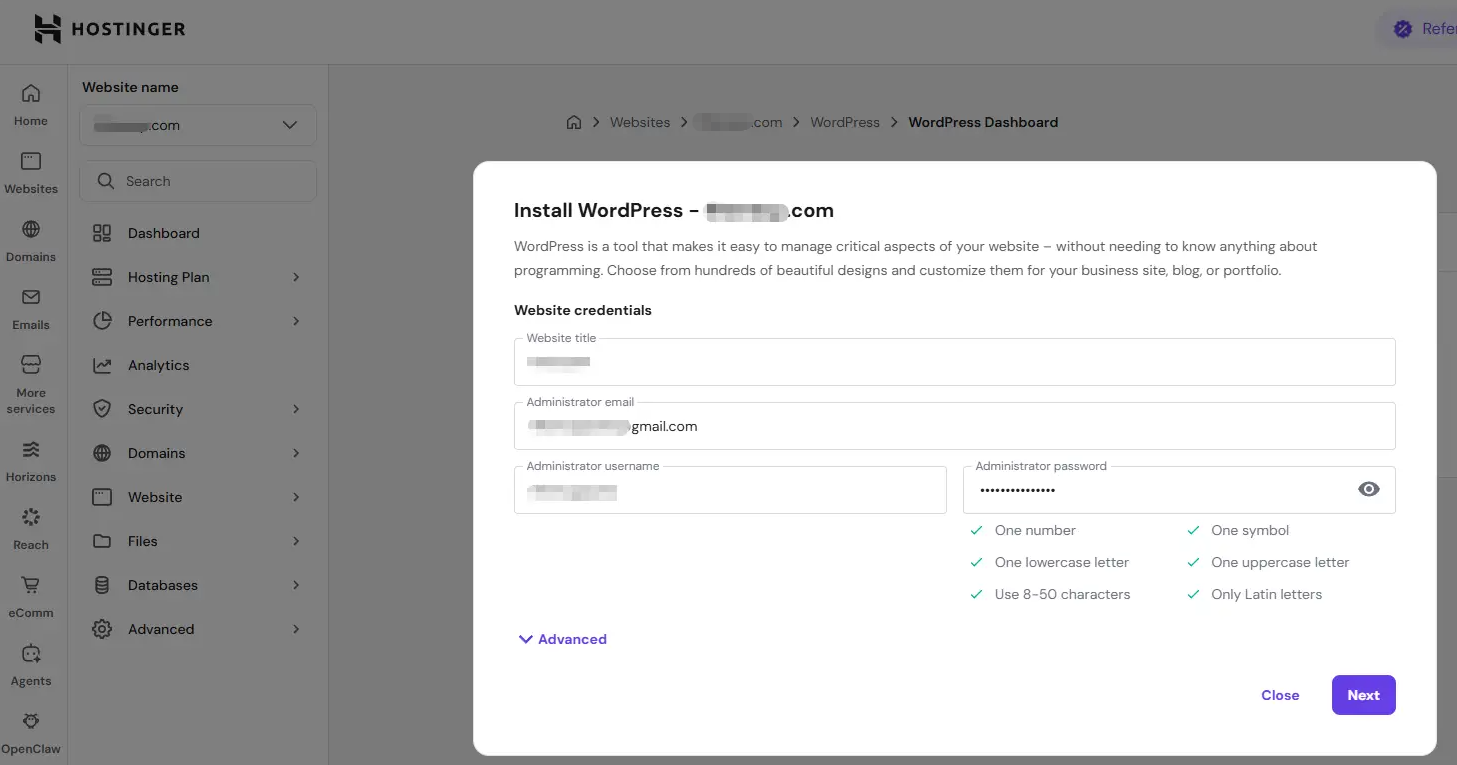Click the home icon in breadcrumb

coord(574,122)
